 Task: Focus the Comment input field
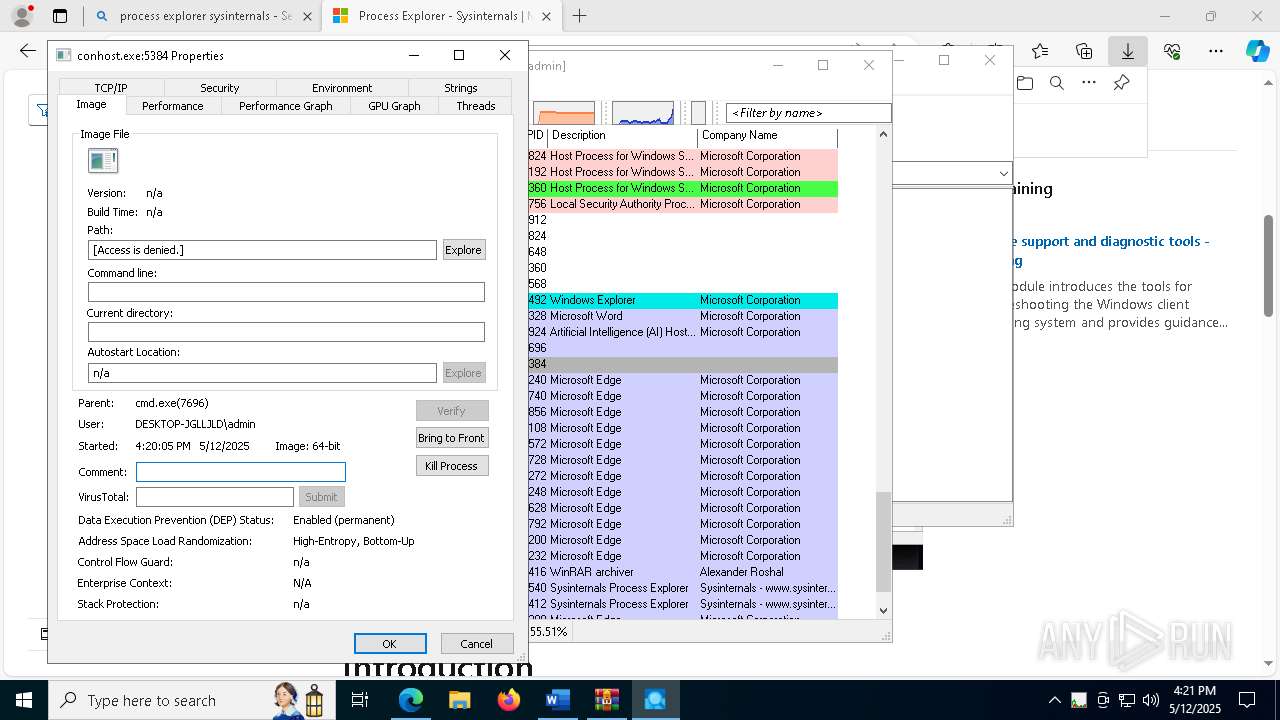pyautogui.click(x=241, y=472)
